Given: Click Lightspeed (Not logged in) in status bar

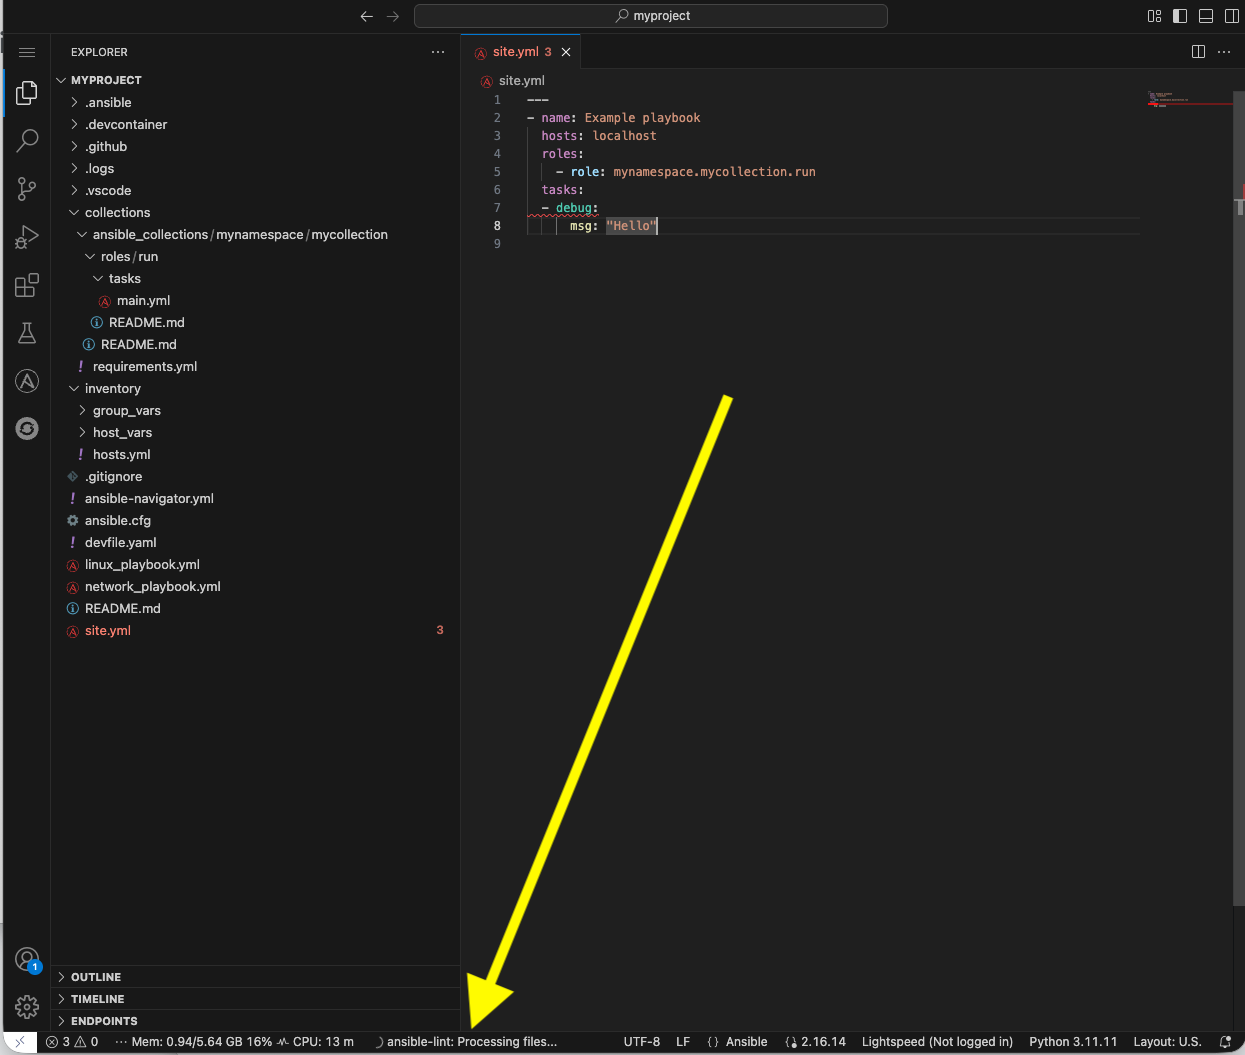Looking at the screenshot, I should point(936,1041).
